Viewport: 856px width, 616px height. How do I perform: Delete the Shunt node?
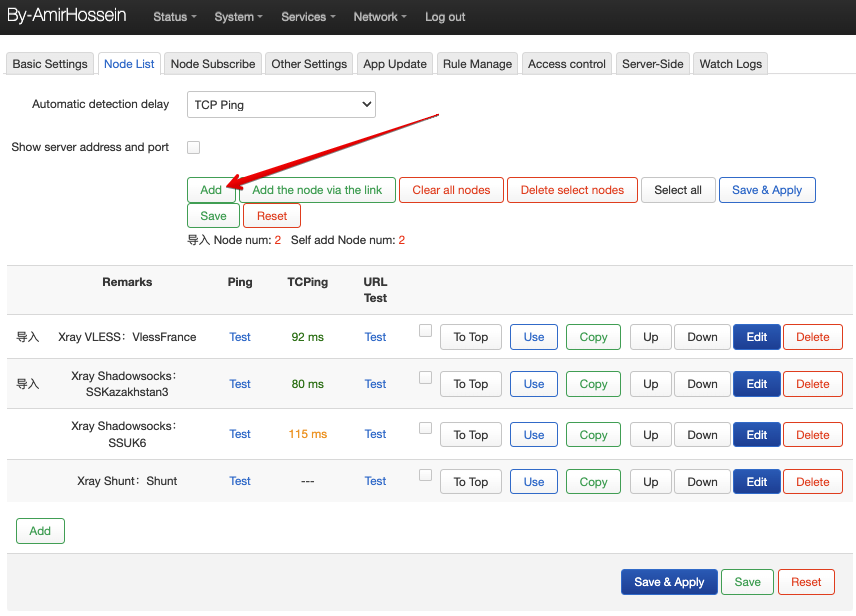812,482
